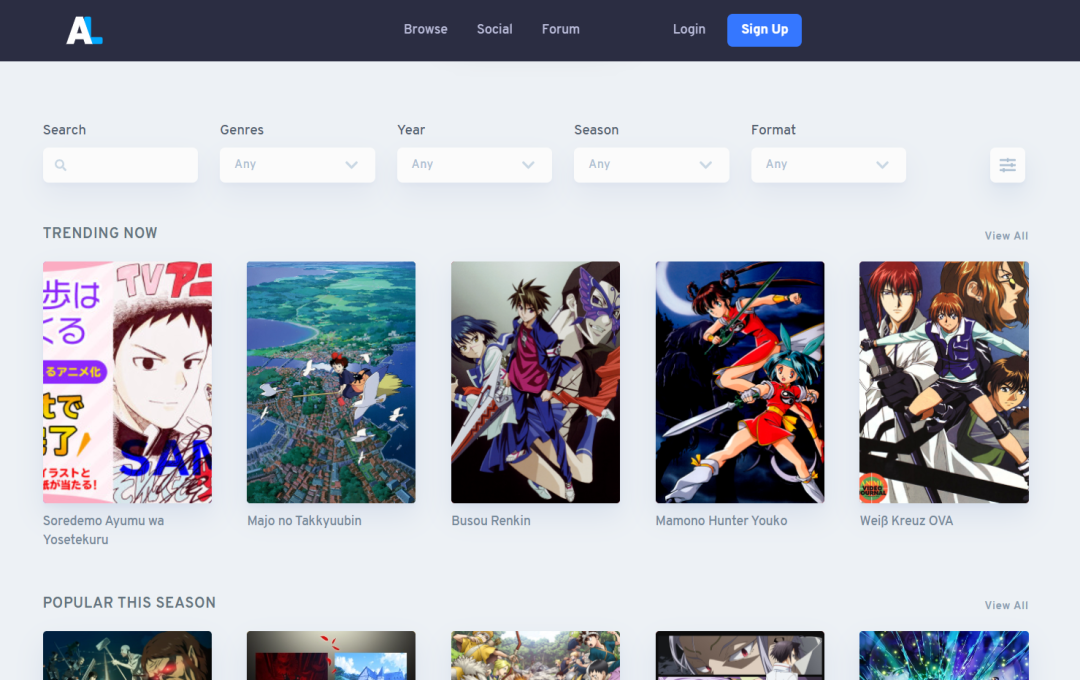Open the Season dropdown
The height and width of the screenshot is (680, 1080).
click(652, 165)
